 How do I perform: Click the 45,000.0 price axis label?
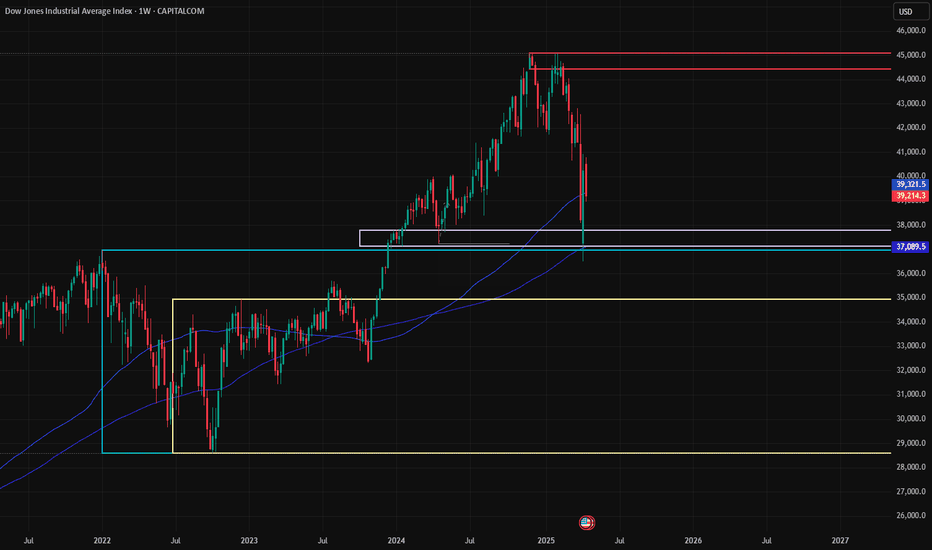(x=911, y=55)
